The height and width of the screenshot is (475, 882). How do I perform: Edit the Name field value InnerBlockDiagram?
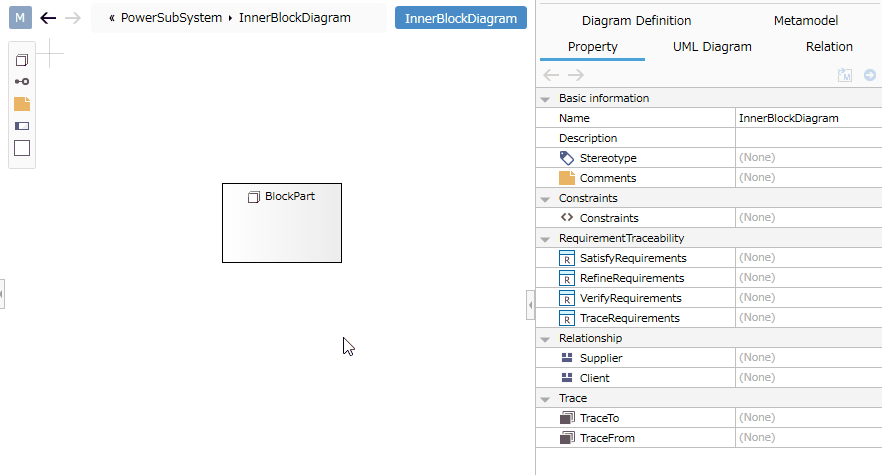click(x=808, y=118)
